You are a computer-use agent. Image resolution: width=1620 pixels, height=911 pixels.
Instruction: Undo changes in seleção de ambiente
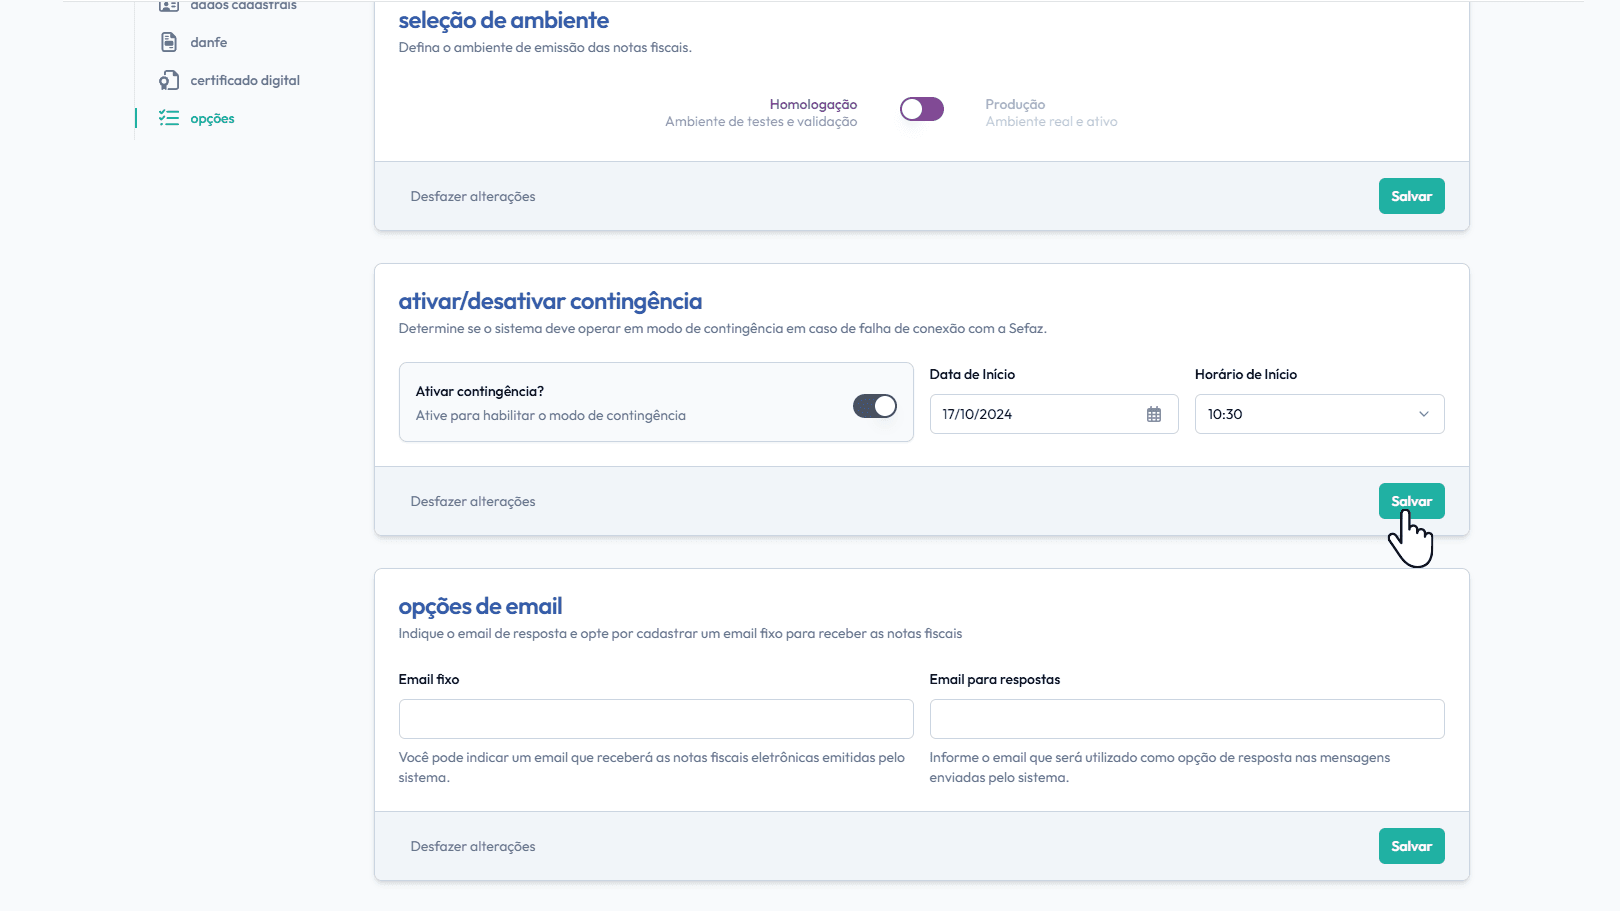tap(473, 196)
